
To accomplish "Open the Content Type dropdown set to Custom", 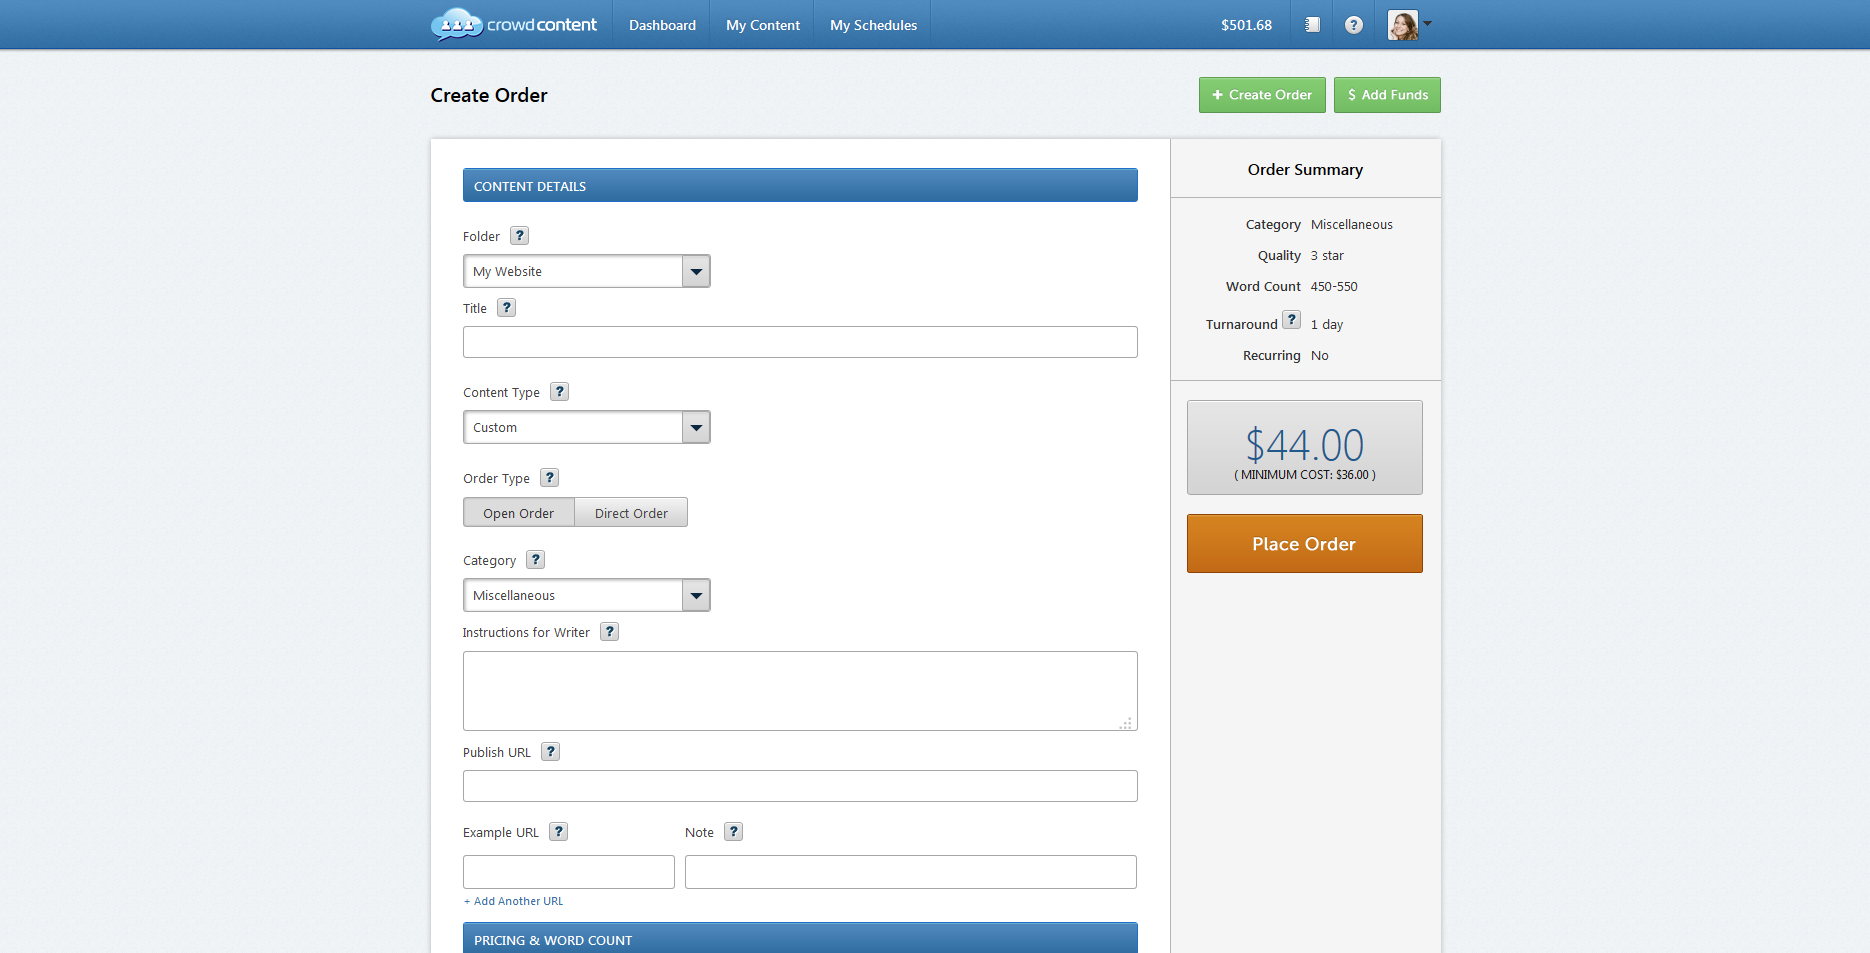I will click(x=586, y=427).
